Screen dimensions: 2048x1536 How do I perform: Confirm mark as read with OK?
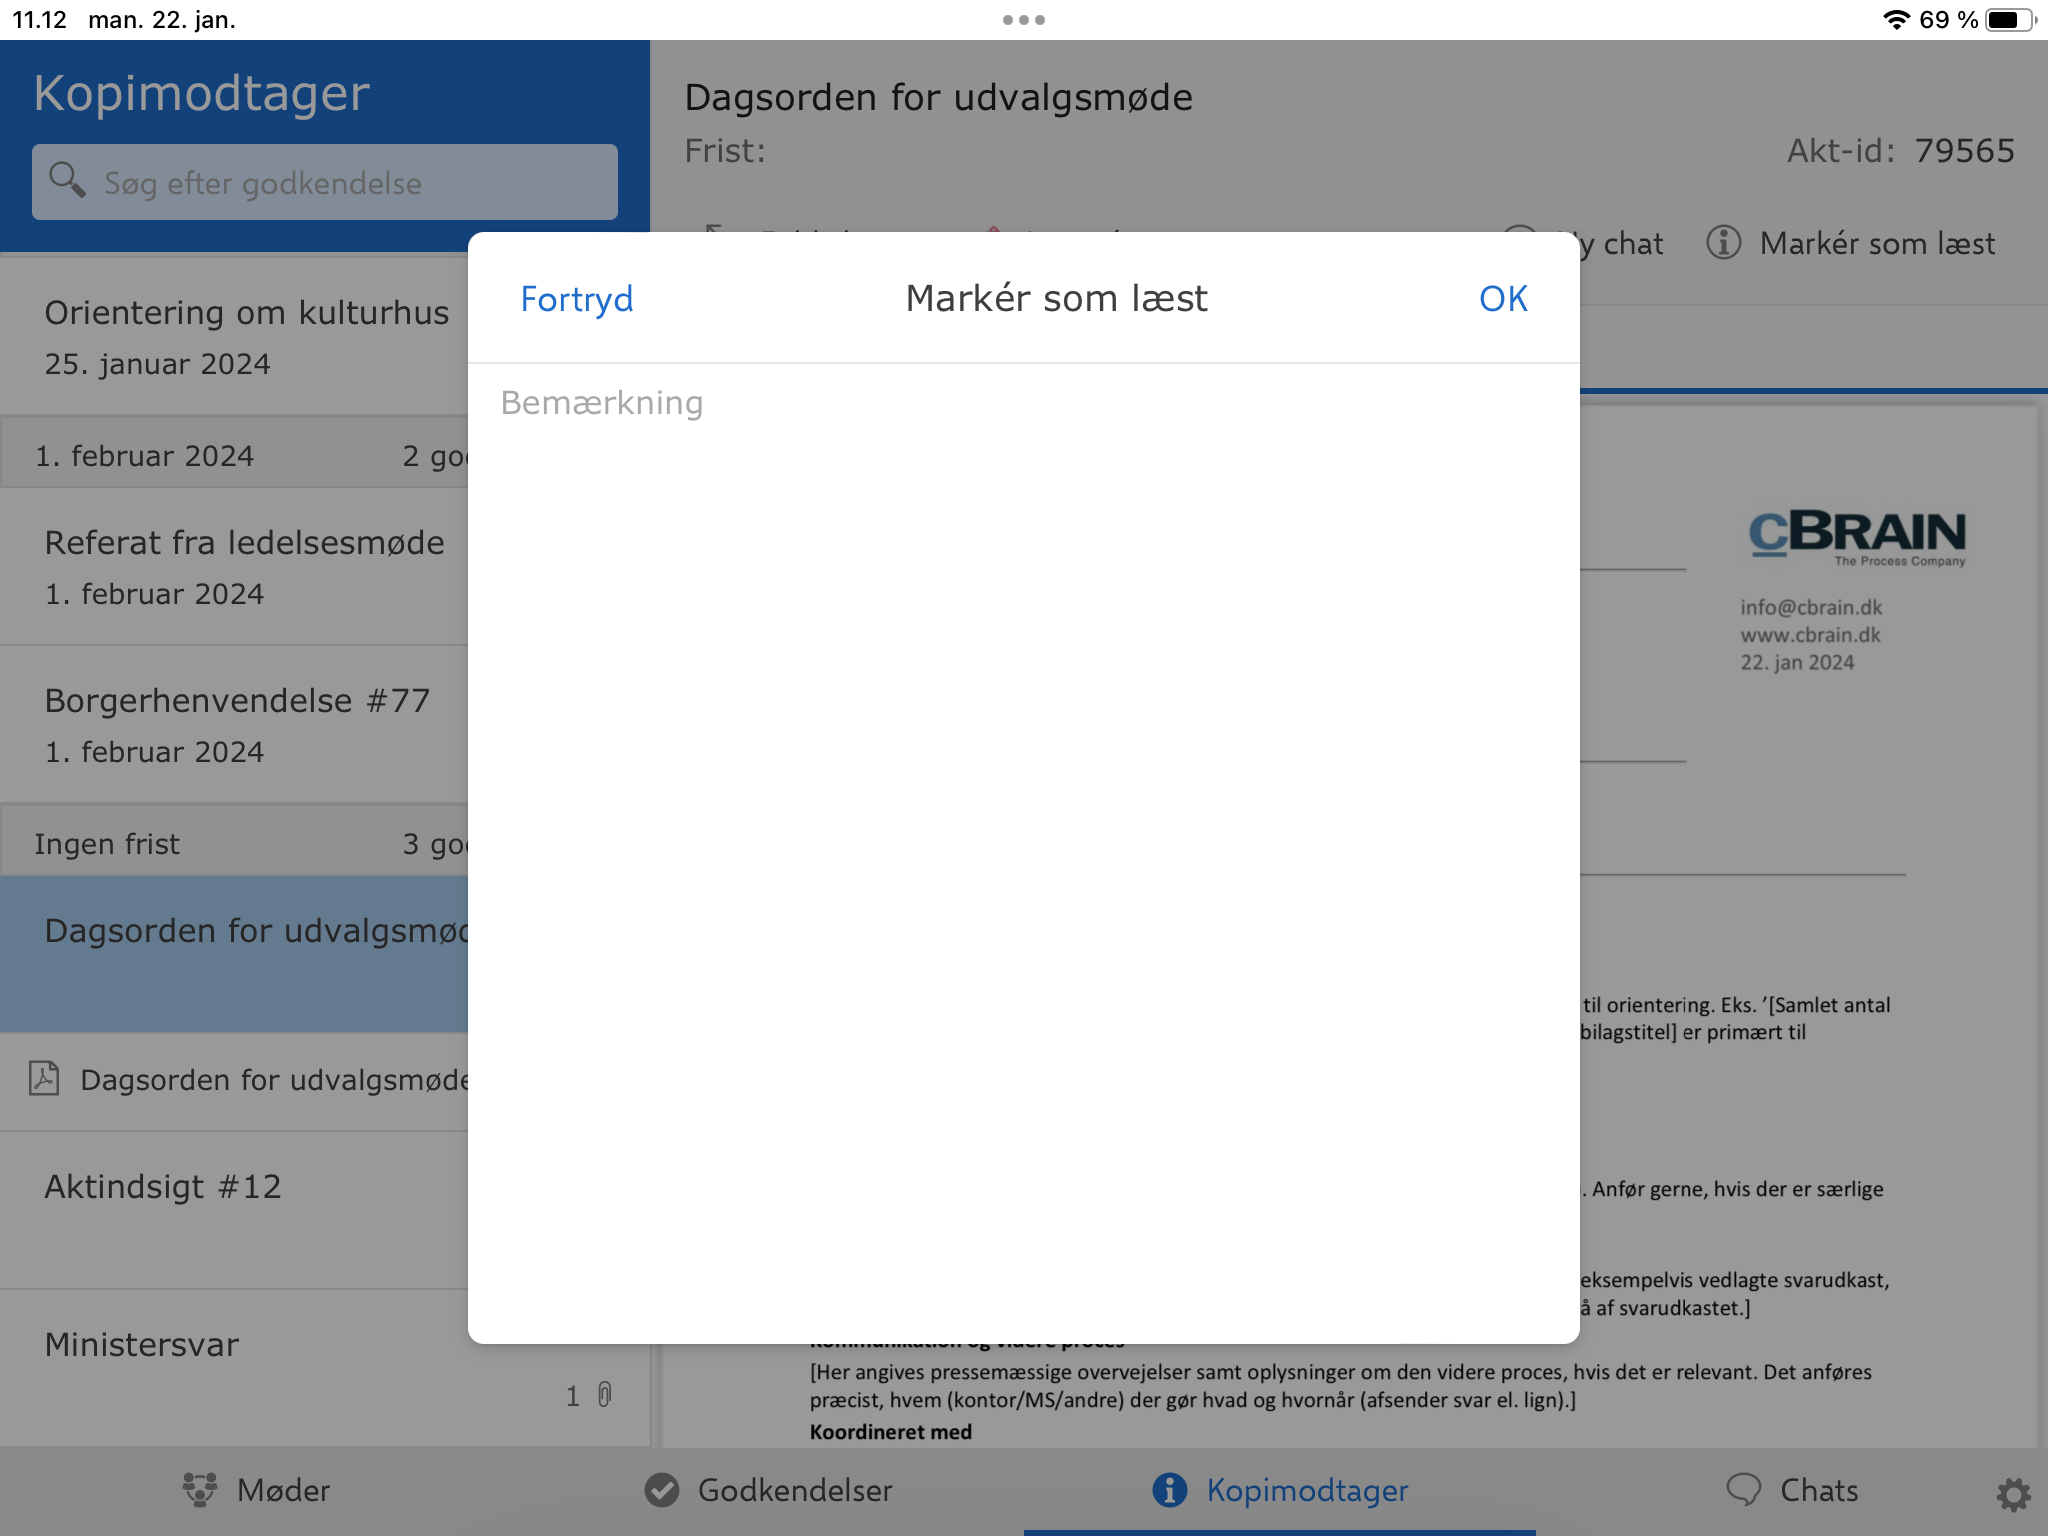click(1502, 299)
